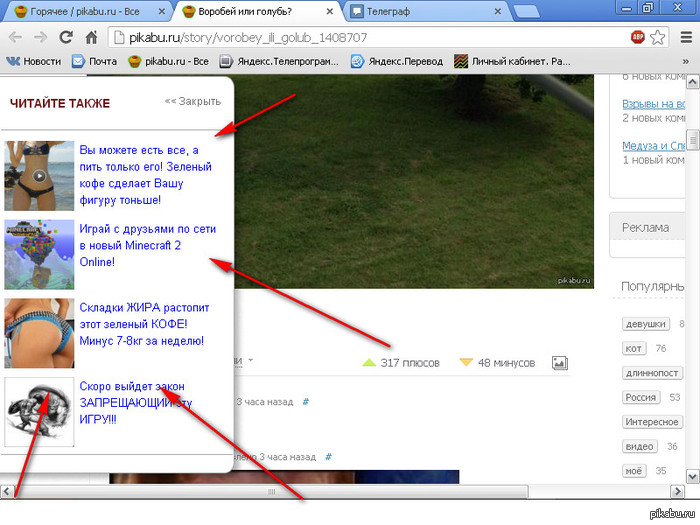Close the 'Читайте также' panel
700x525 pixels.
[x=192, y=101]
